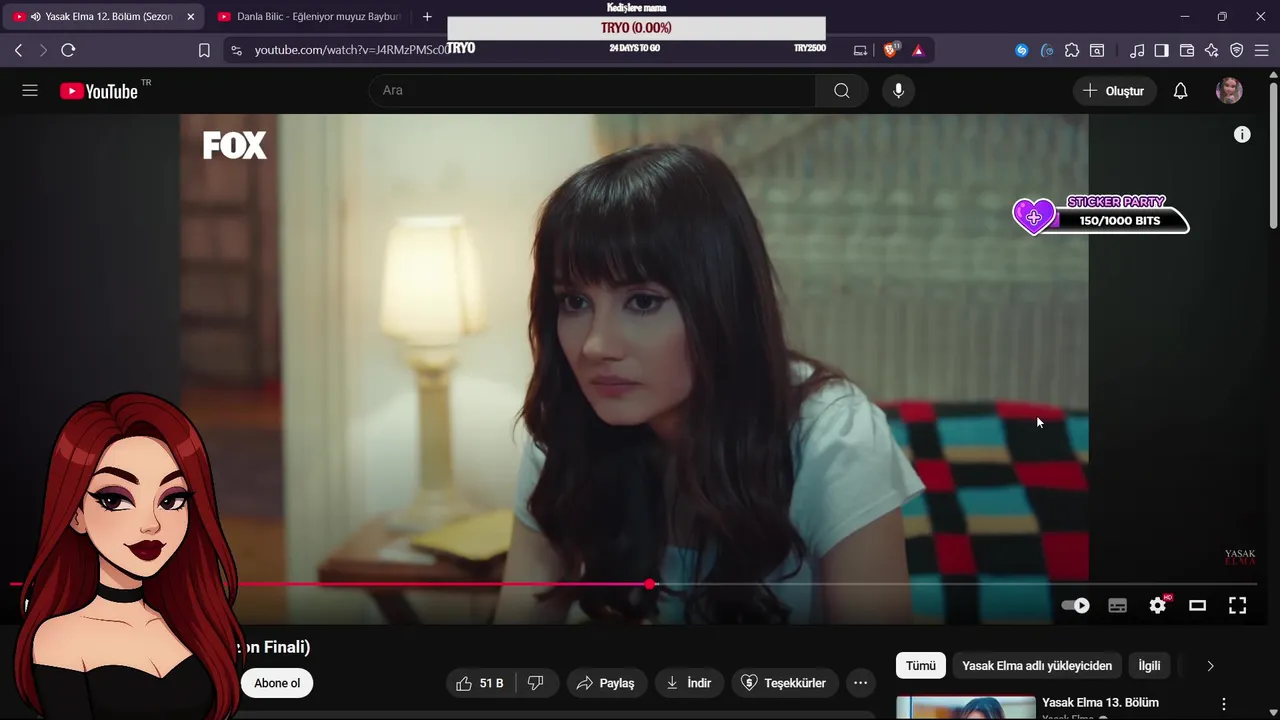This screenshot has height=720, width=1280.
Task: Toggle subtitles captions button
Action: (1118, 605)
